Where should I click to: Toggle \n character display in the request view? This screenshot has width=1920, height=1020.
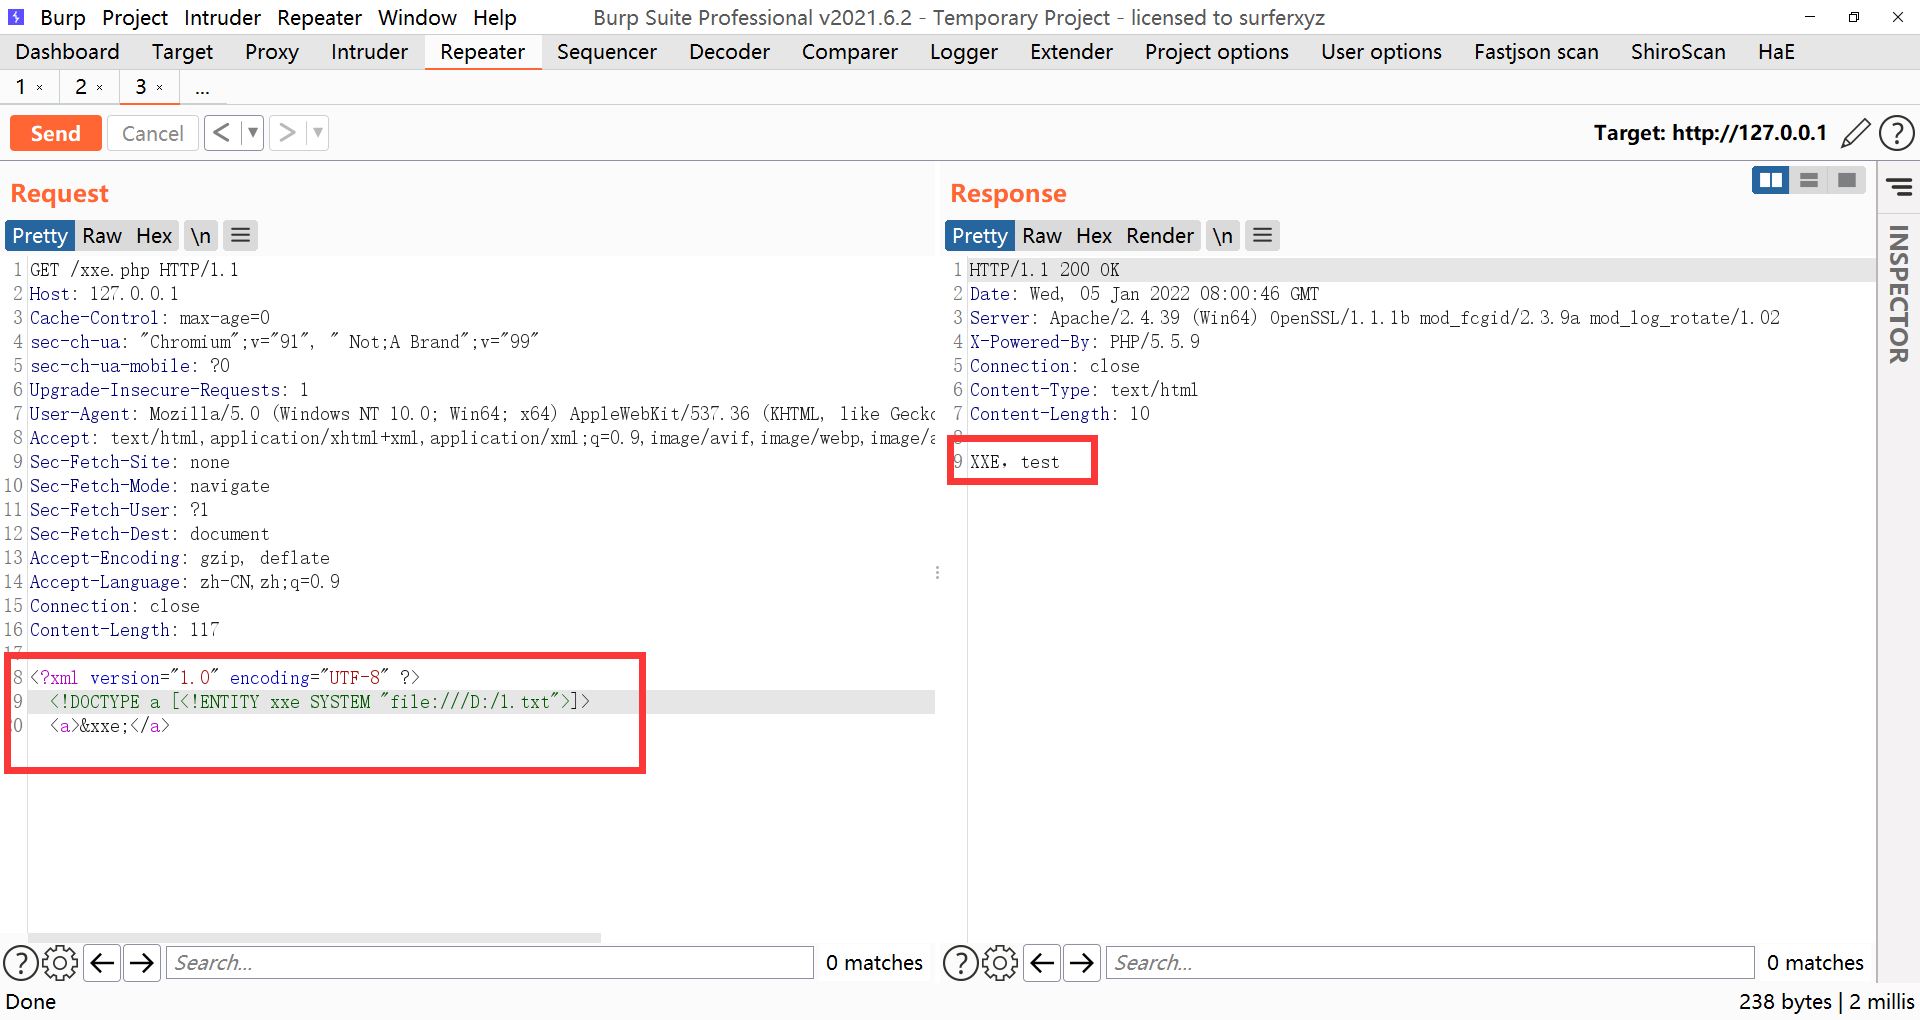[200, 235]
